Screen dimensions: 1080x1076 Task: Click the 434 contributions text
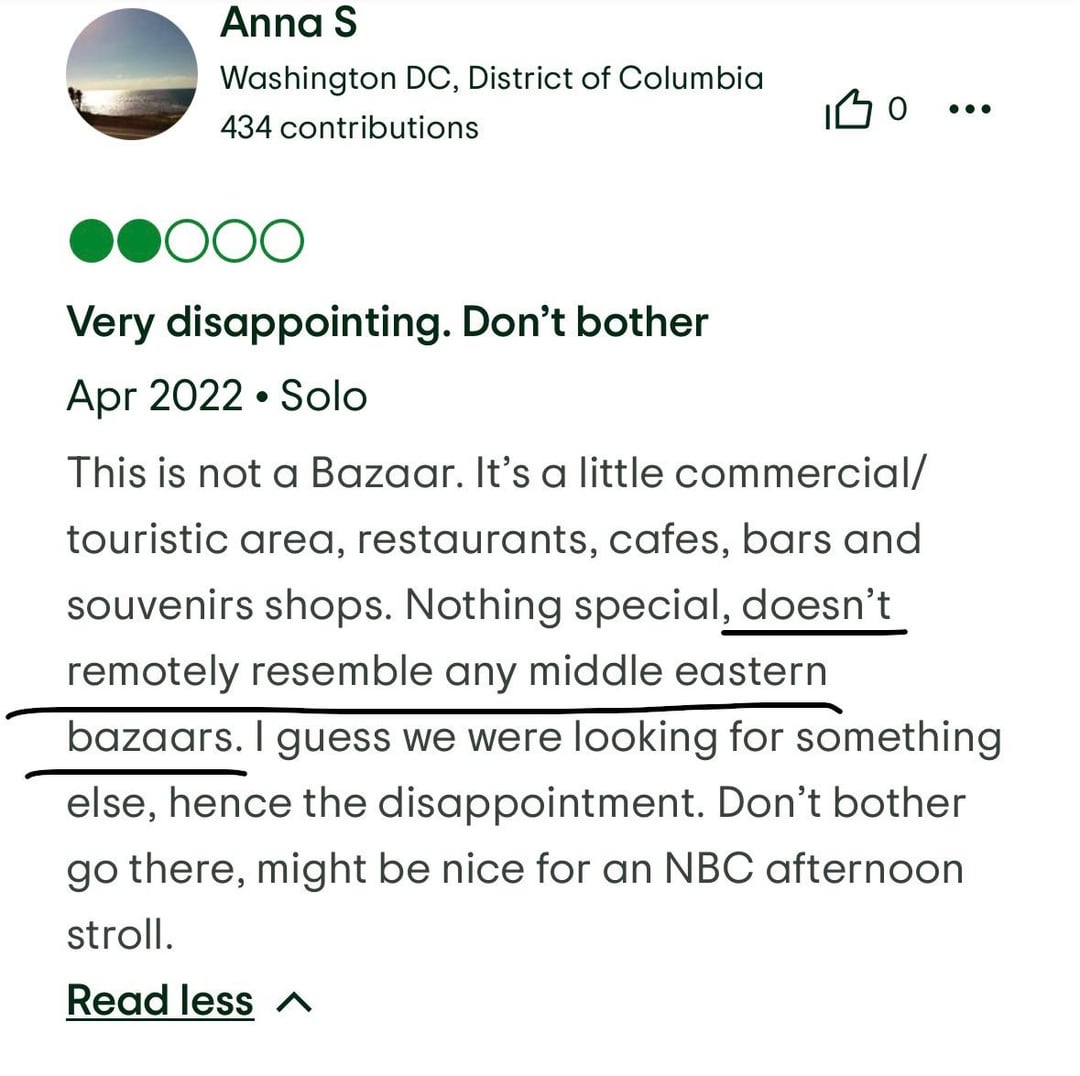click(x=349, y=128)
